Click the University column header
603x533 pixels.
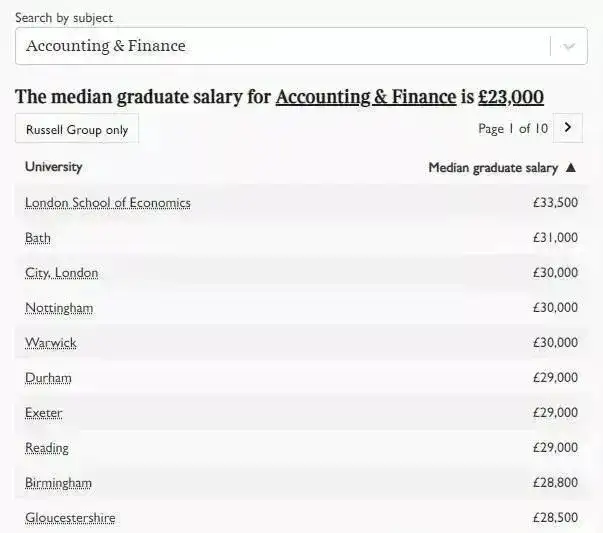click(x=53, y=167)
